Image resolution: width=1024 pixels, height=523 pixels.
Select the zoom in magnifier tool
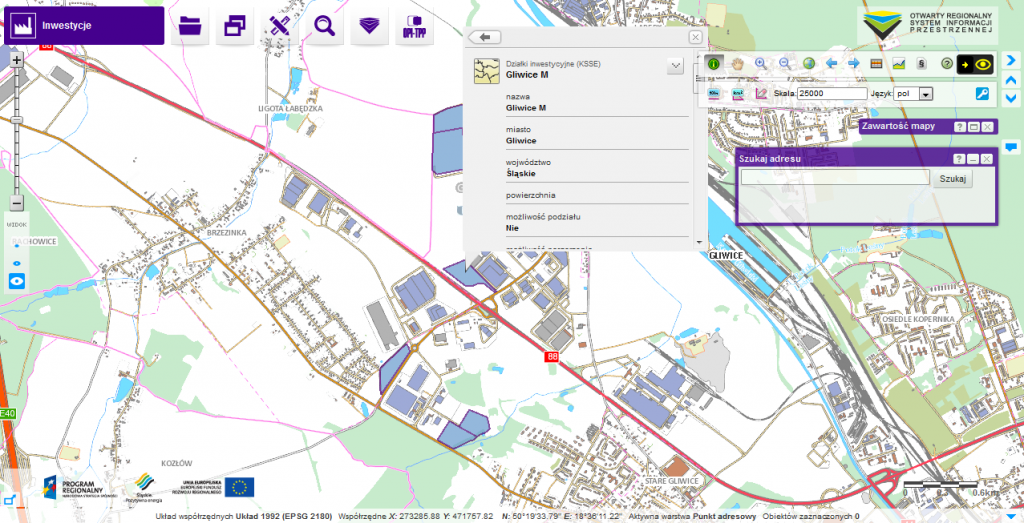(x=761, y=64)
